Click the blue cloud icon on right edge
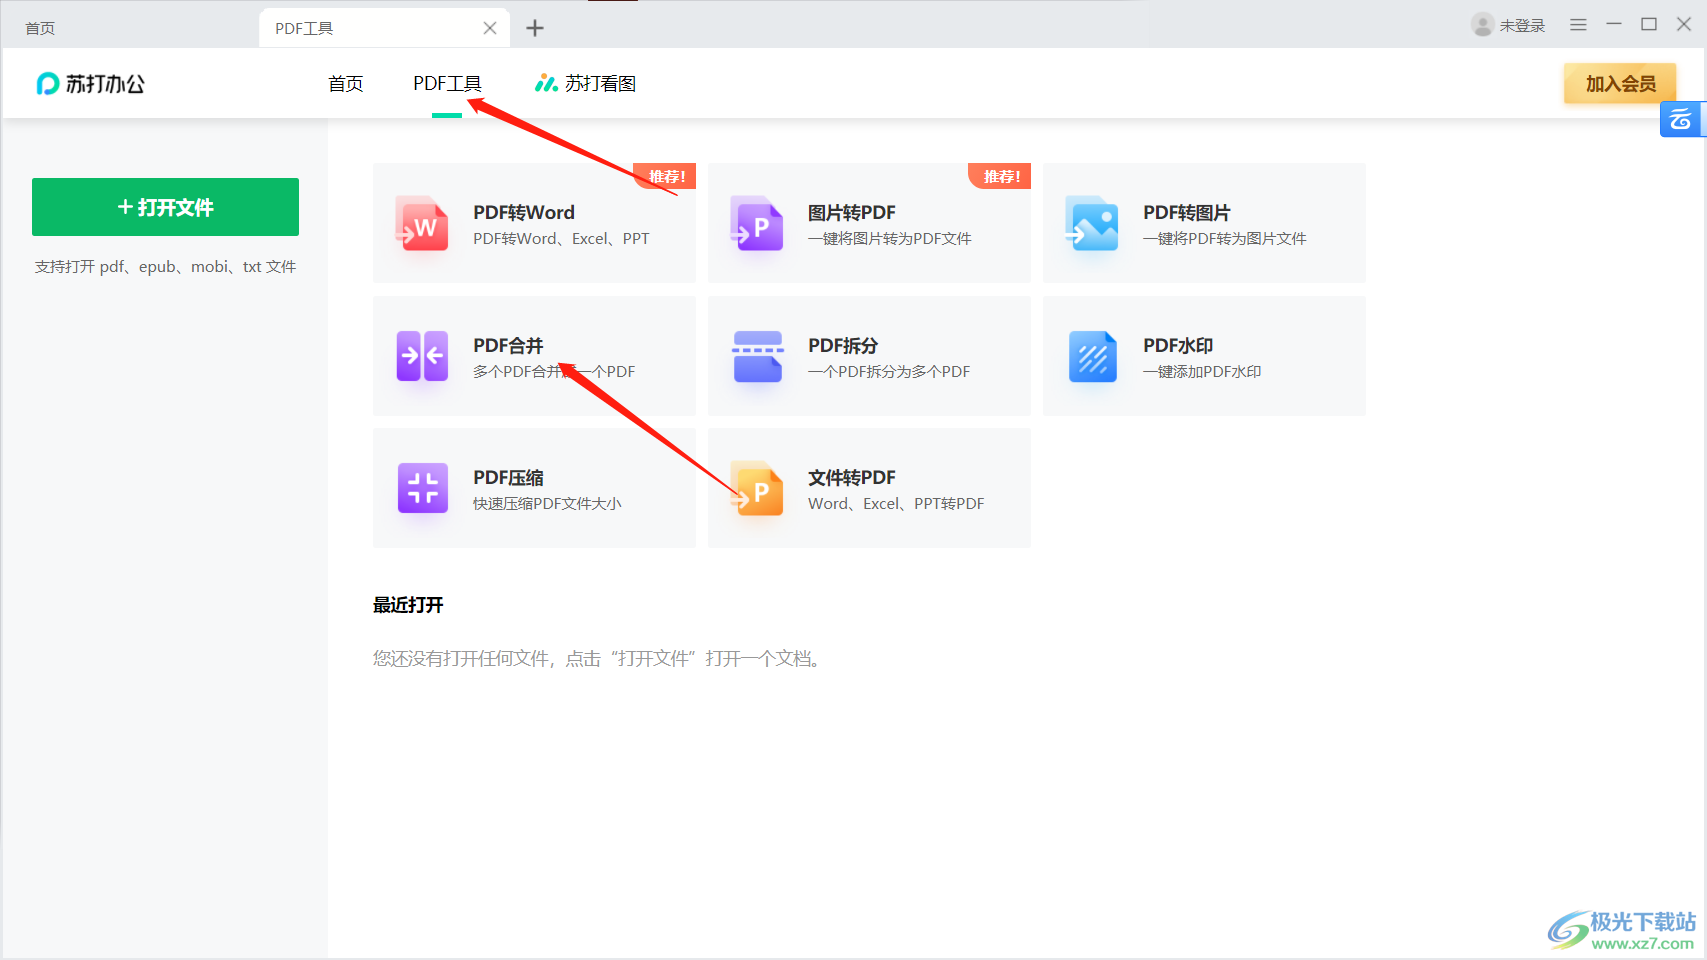1707x960 pixels. tap(1681, 120)
